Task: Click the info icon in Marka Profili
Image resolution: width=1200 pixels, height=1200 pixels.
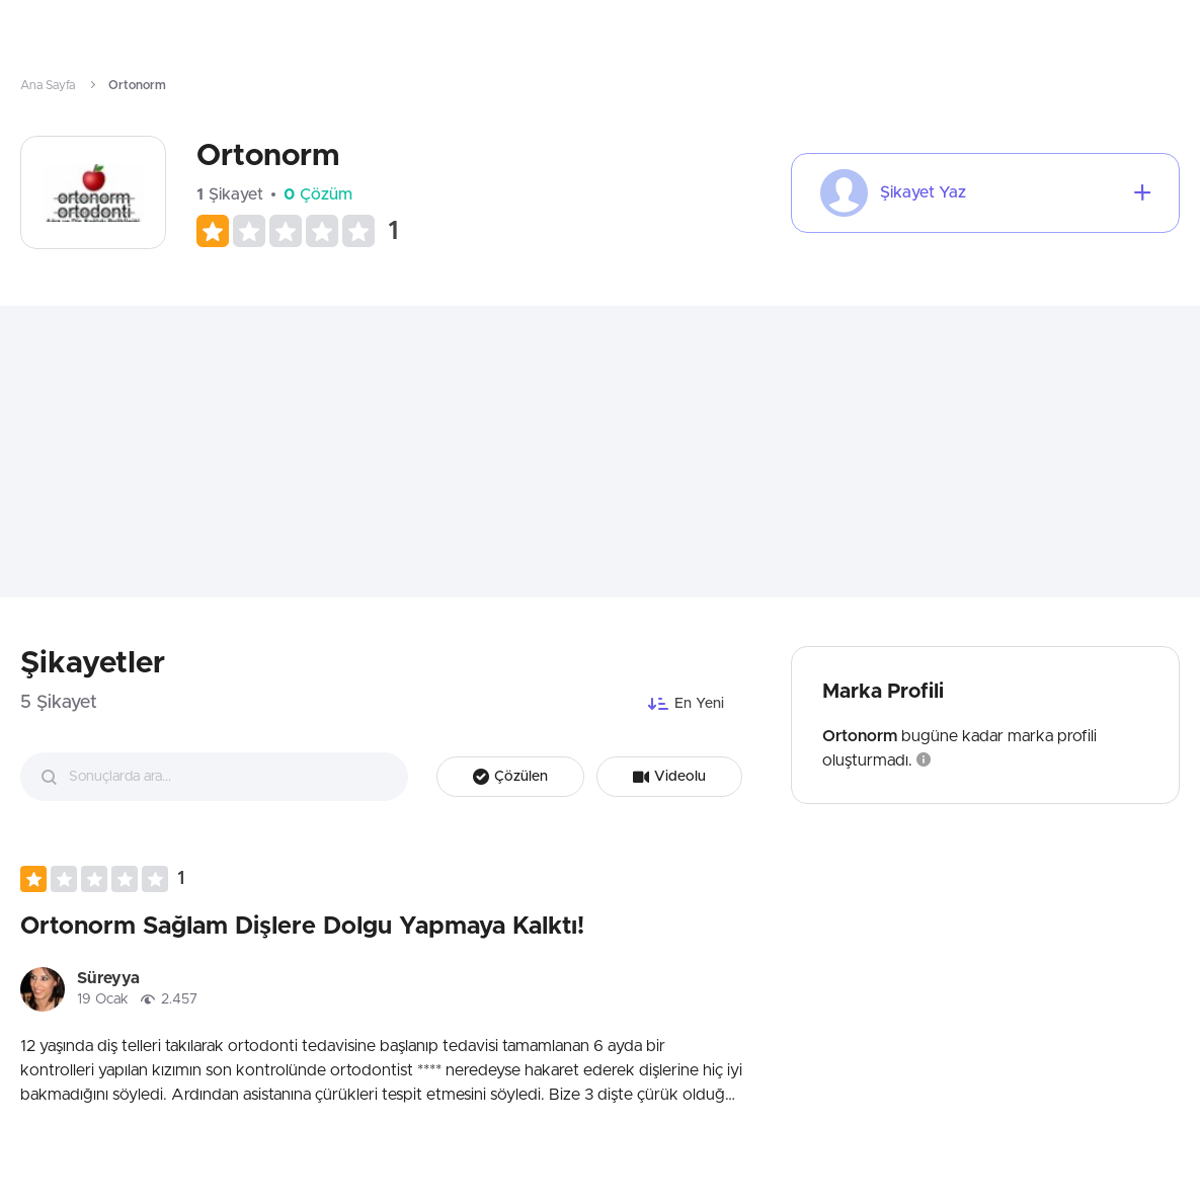Action: (924, 760)
